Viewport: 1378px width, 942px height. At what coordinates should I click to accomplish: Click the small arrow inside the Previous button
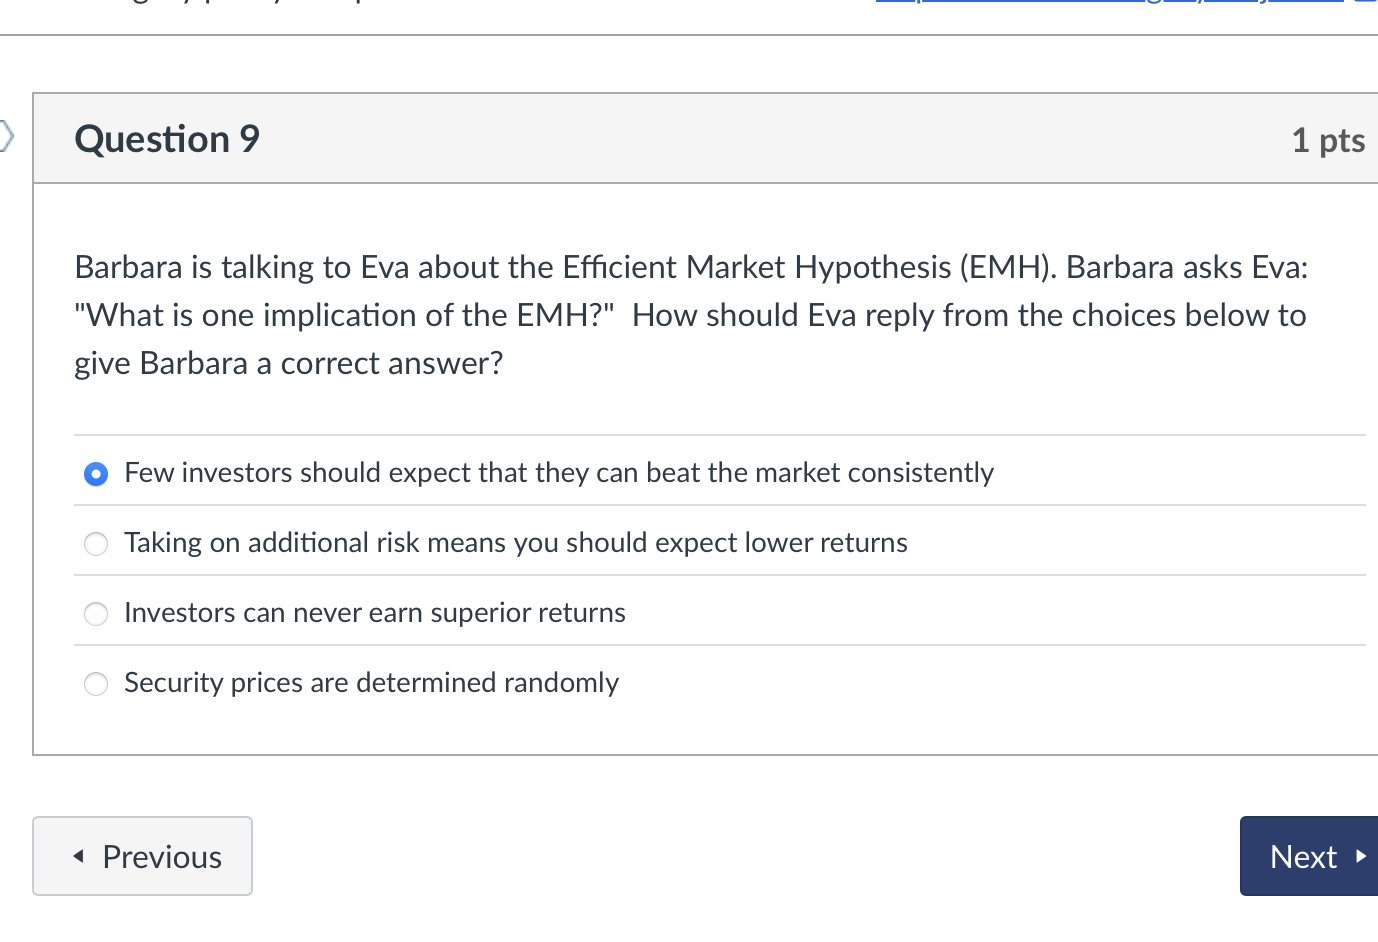click(80, 856)
